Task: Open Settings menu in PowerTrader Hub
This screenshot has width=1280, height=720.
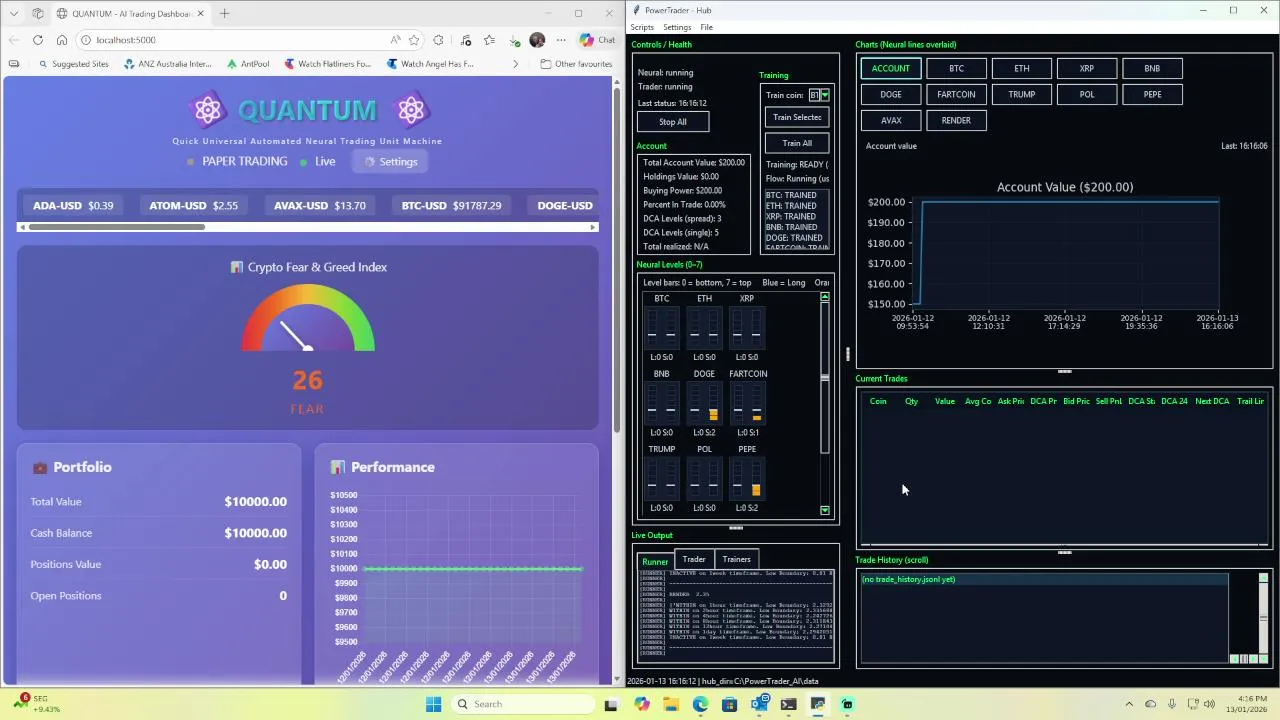Action: [x=677, y=27]
